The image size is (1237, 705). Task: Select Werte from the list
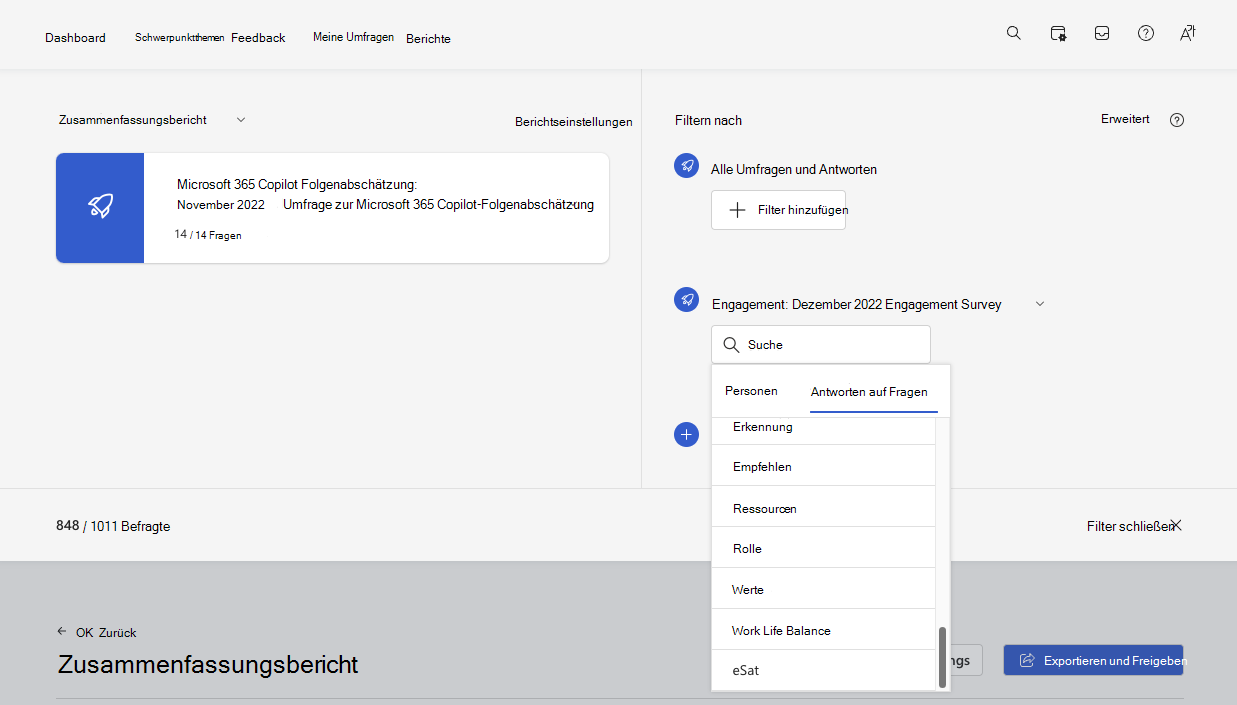coord(823,589)
